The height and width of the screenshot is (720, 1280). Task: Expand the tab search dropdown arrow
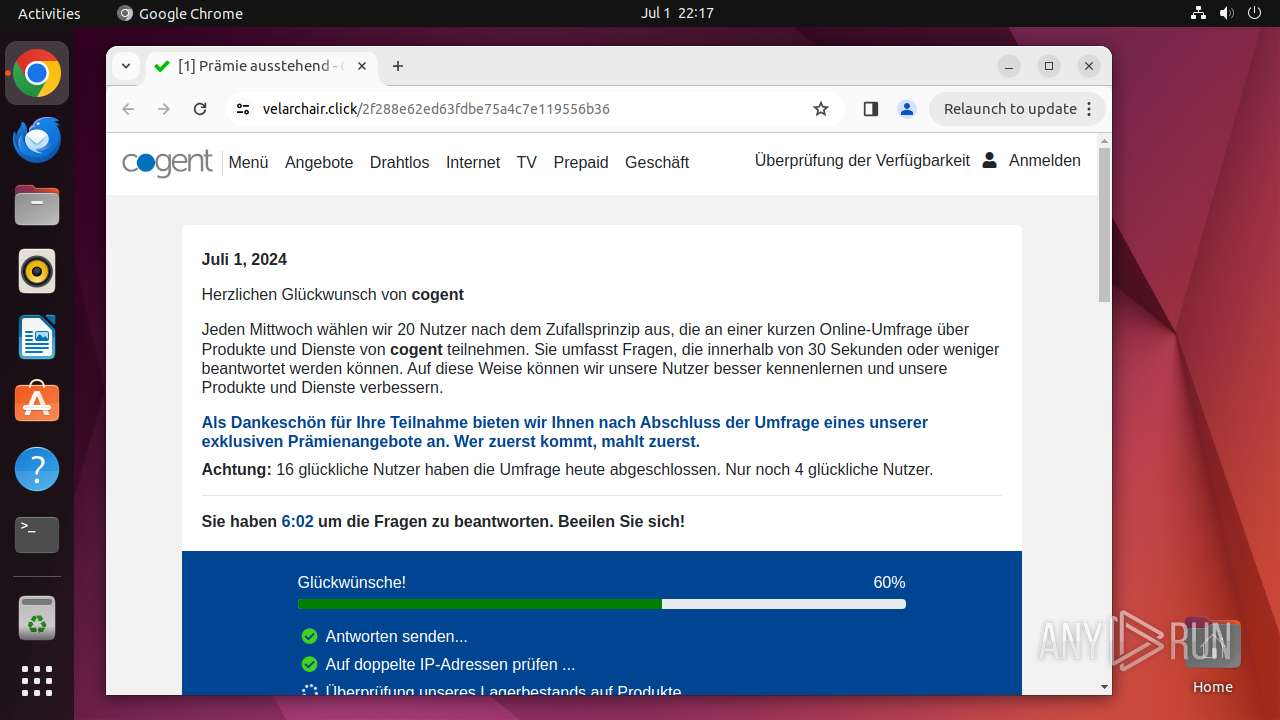tap(125, 66)
